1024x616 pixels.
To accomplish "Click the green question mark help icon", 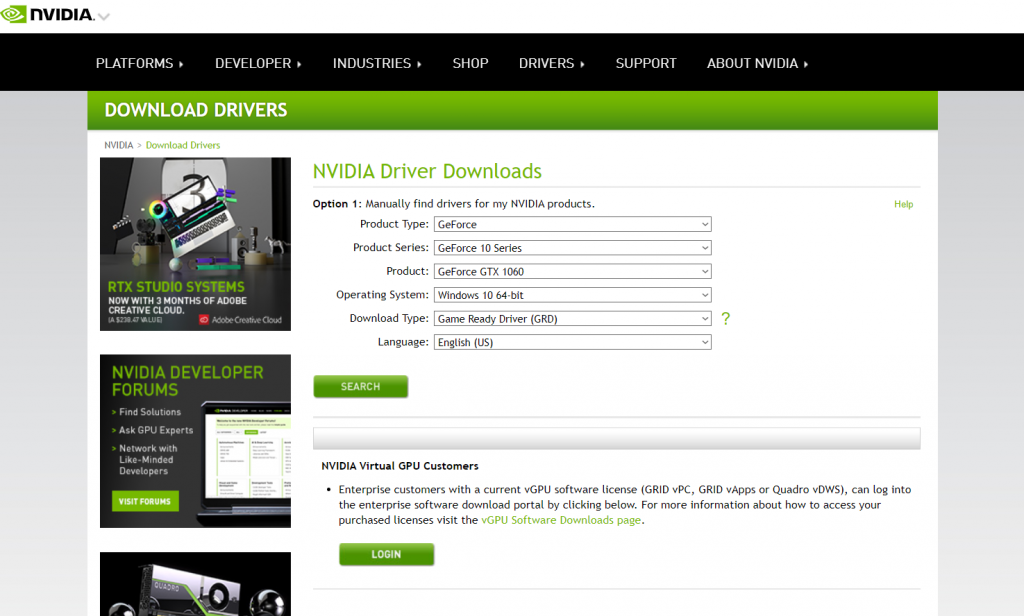I will tap(726, 319).
